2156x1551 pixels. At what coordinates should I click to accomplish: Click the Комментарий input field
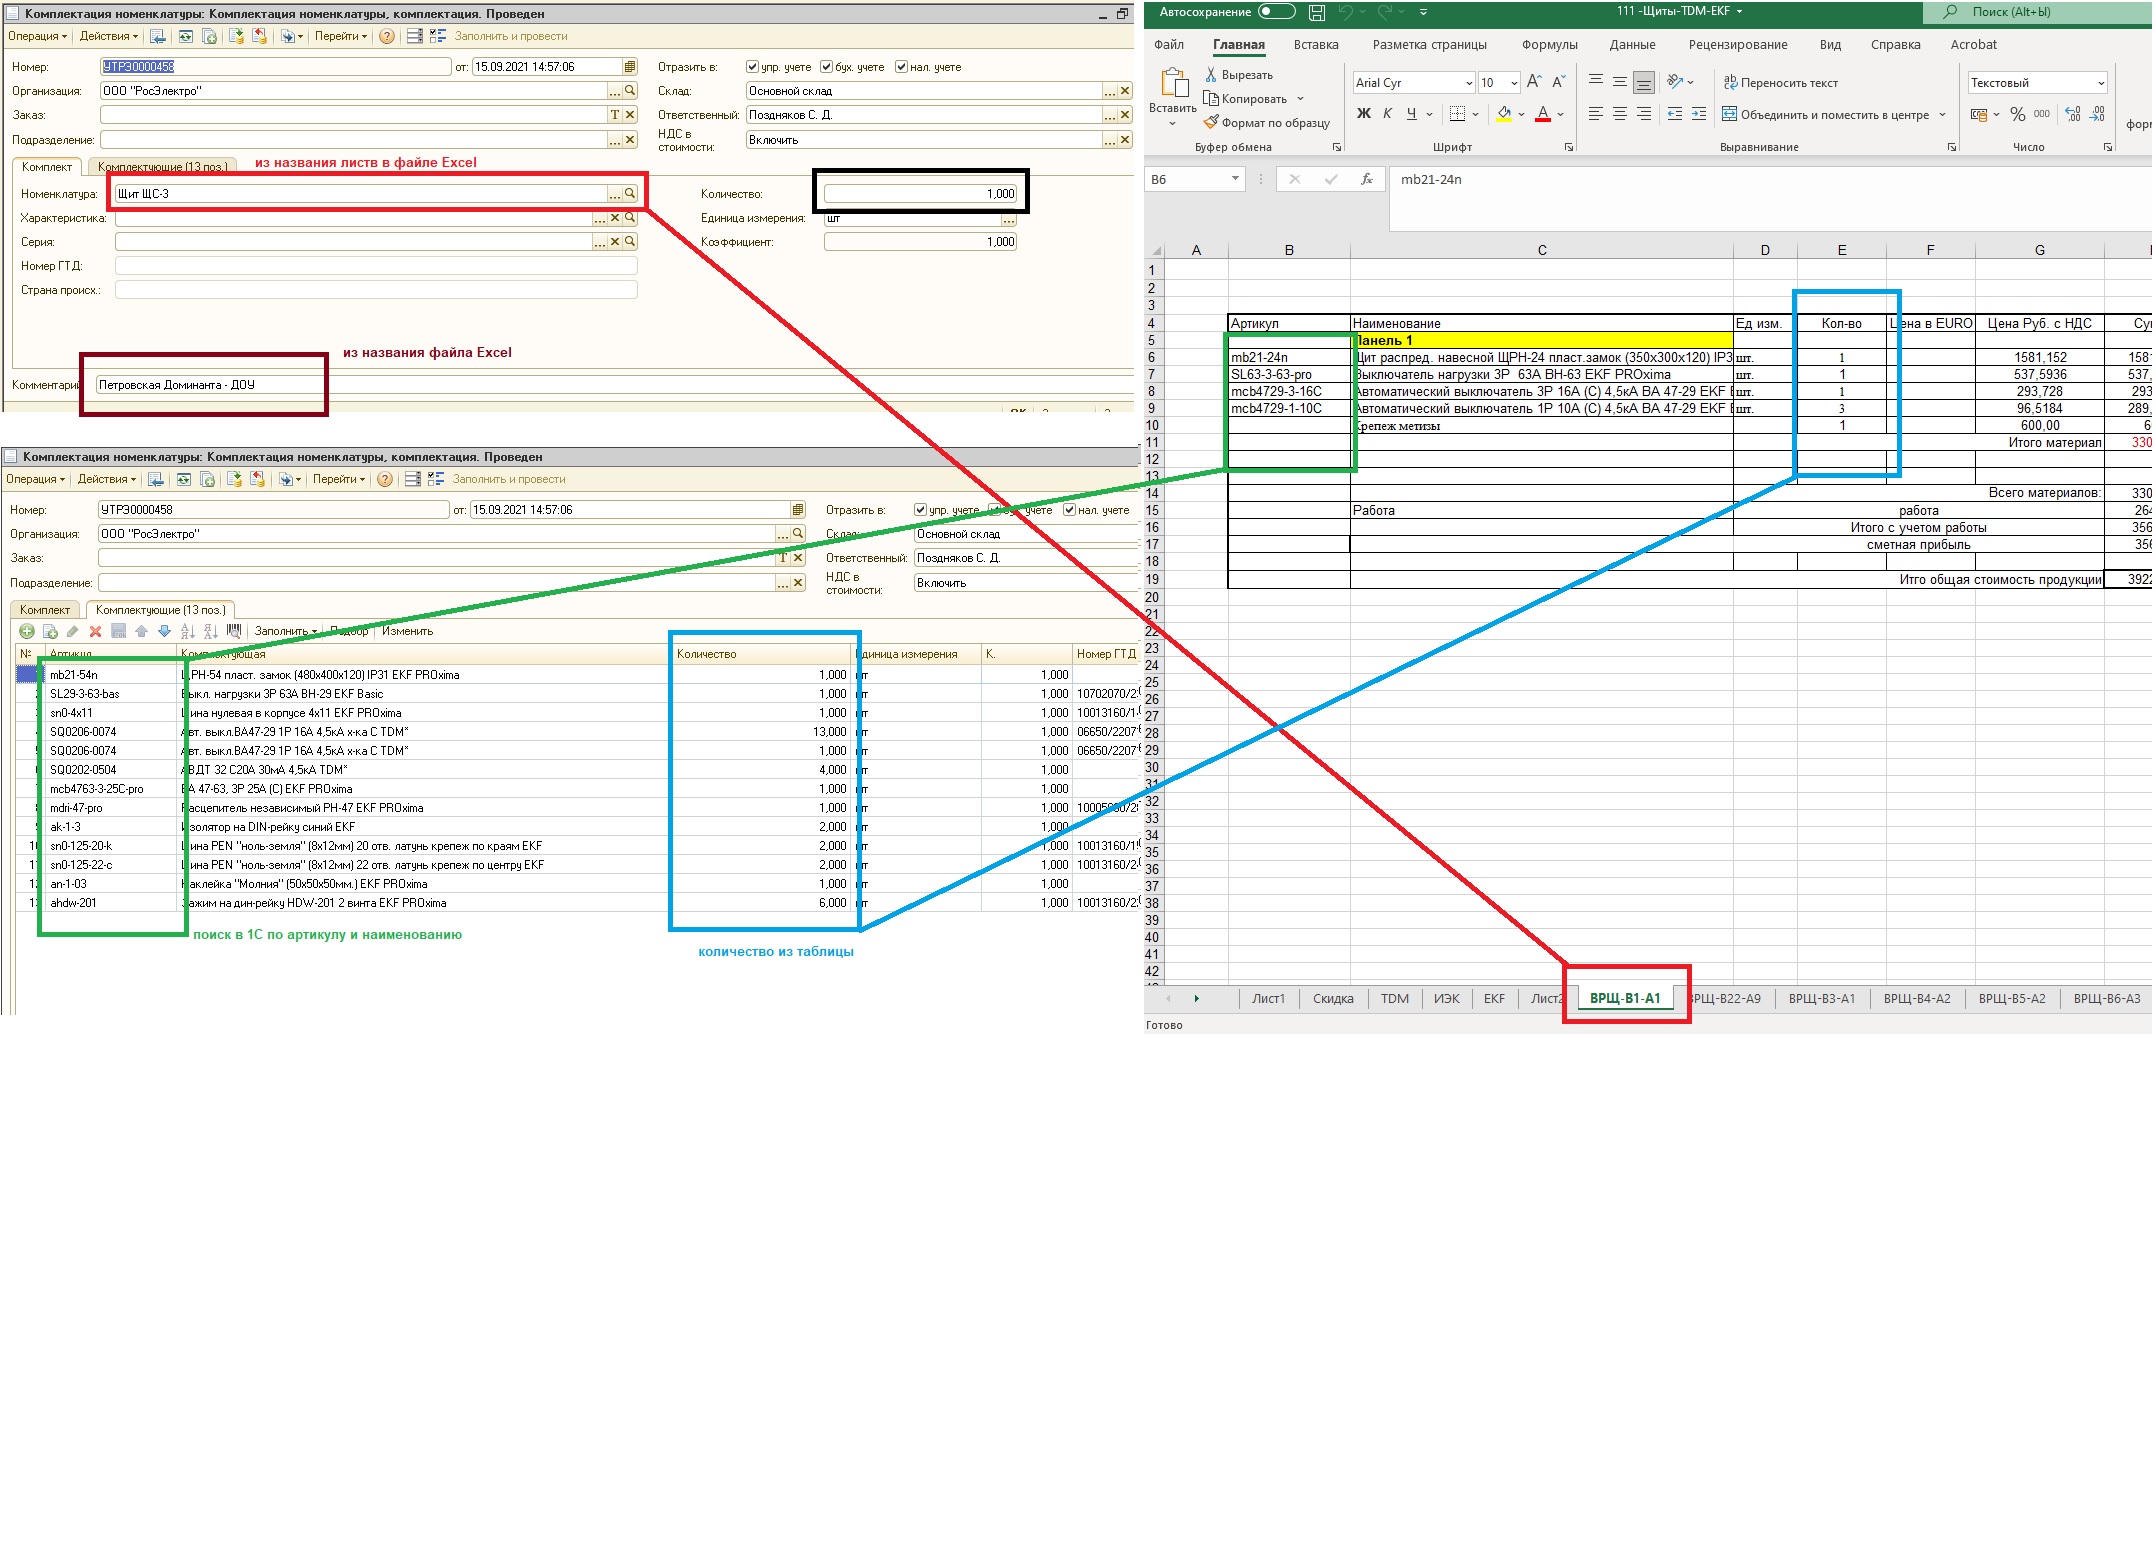pyautogui.click(x=600, y=385)
